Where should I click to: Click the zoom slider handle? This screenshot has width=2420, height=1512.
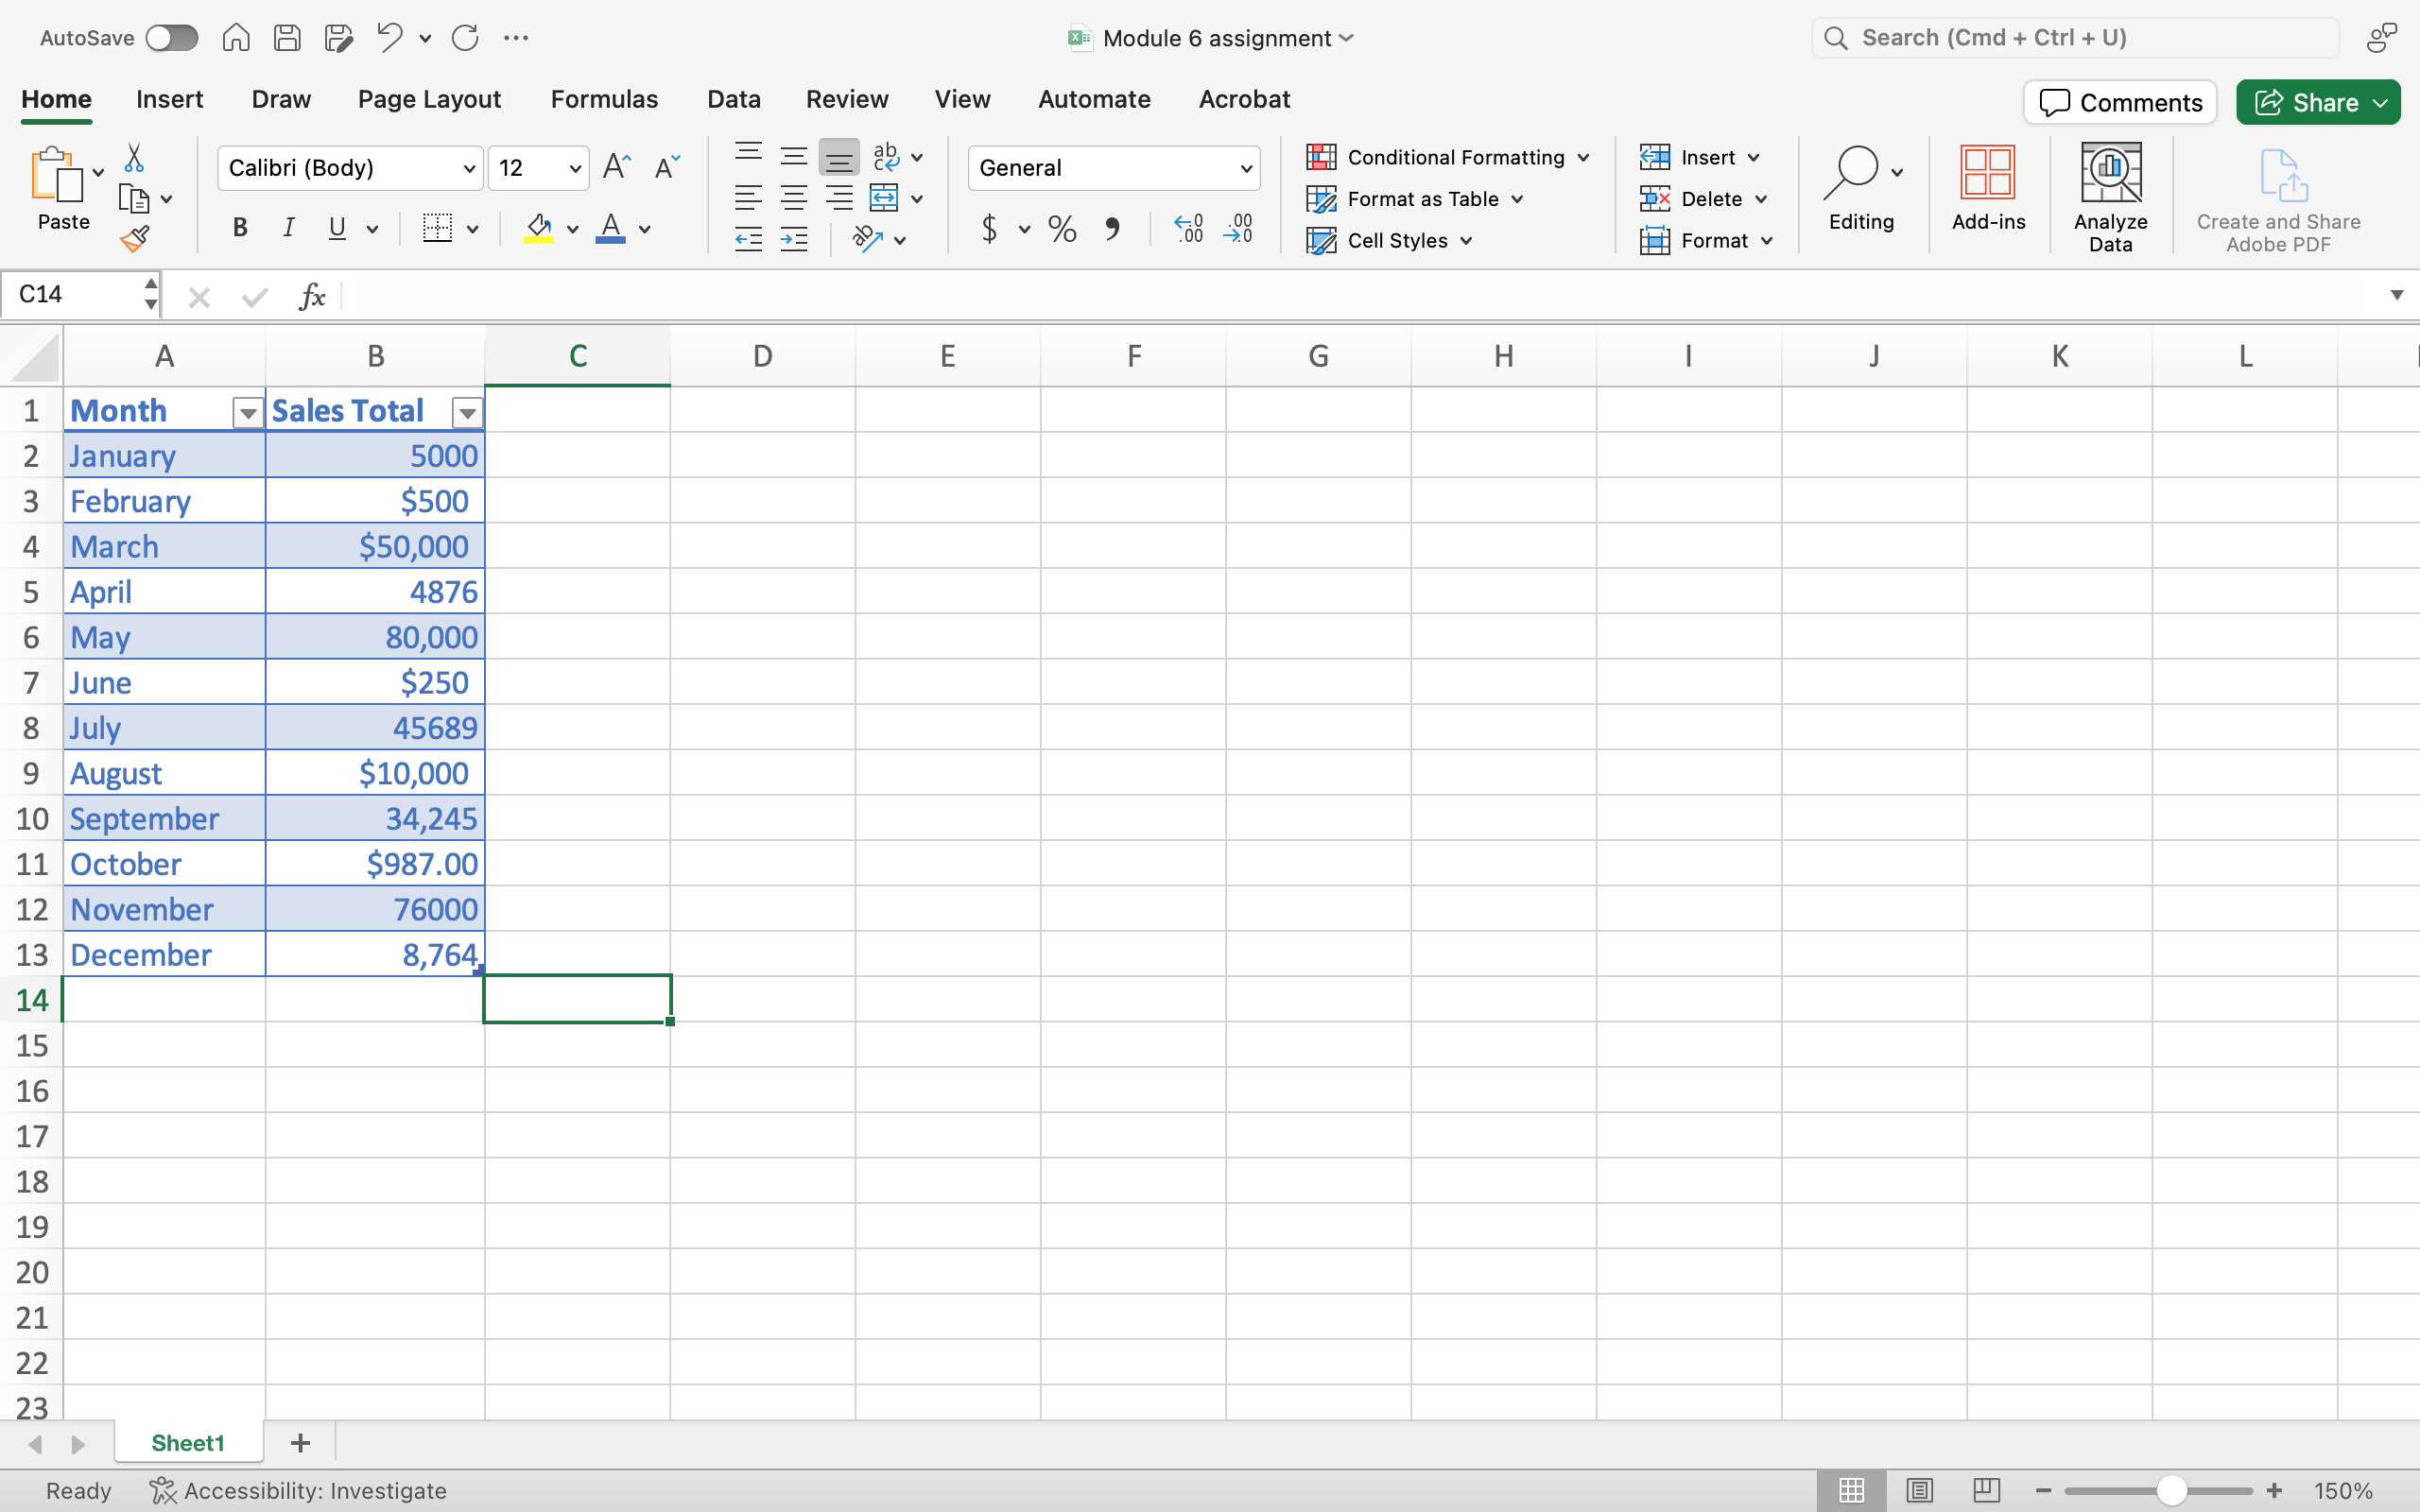(2171, 1490)
